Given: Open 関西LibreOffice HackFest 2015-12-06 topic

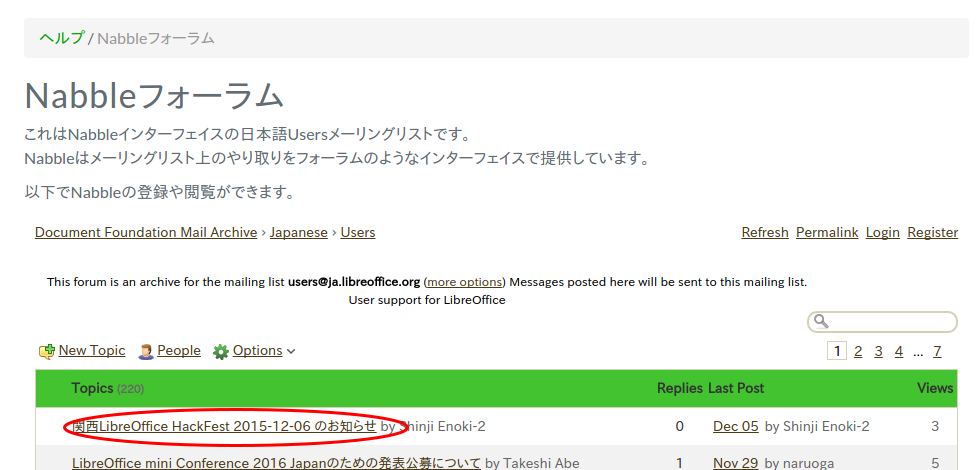Looking at the screenshot, I should coord(224,426).
